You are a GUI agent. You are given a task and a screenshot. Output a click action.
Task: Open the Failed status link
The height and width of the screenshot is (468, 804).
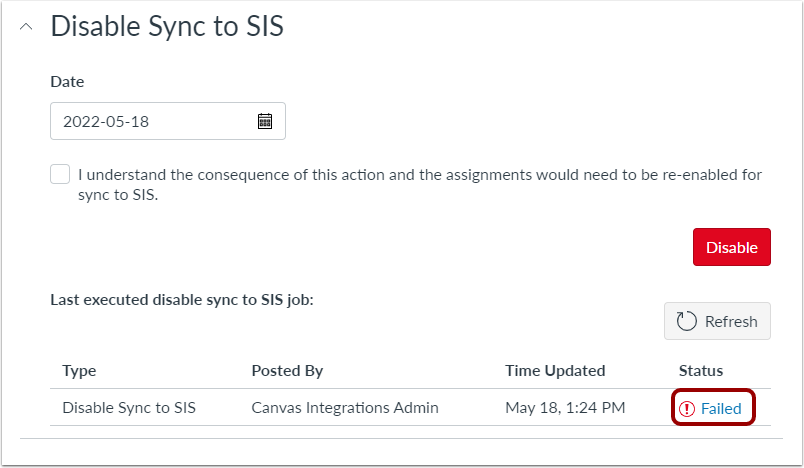coord(721,408)
